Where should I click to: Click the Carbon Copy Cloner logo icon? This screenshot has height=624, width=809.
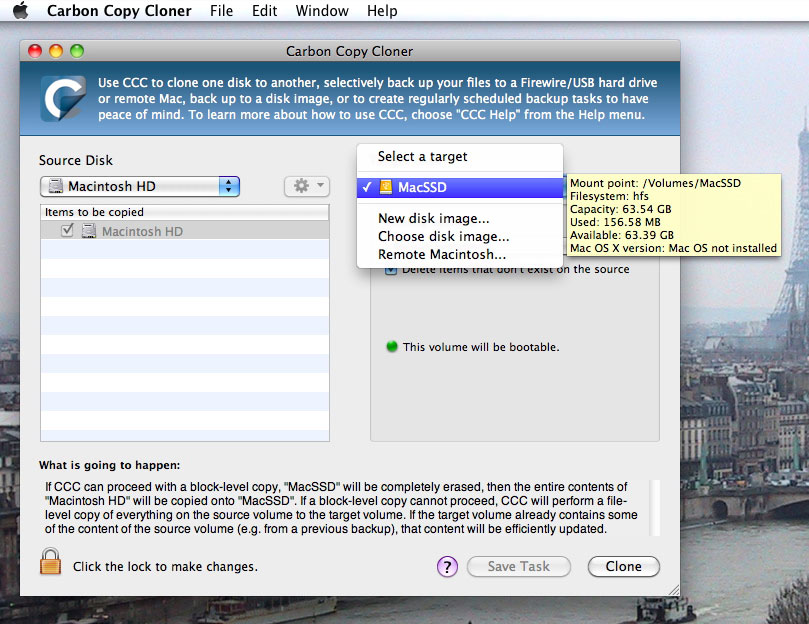tap(63, 99)
